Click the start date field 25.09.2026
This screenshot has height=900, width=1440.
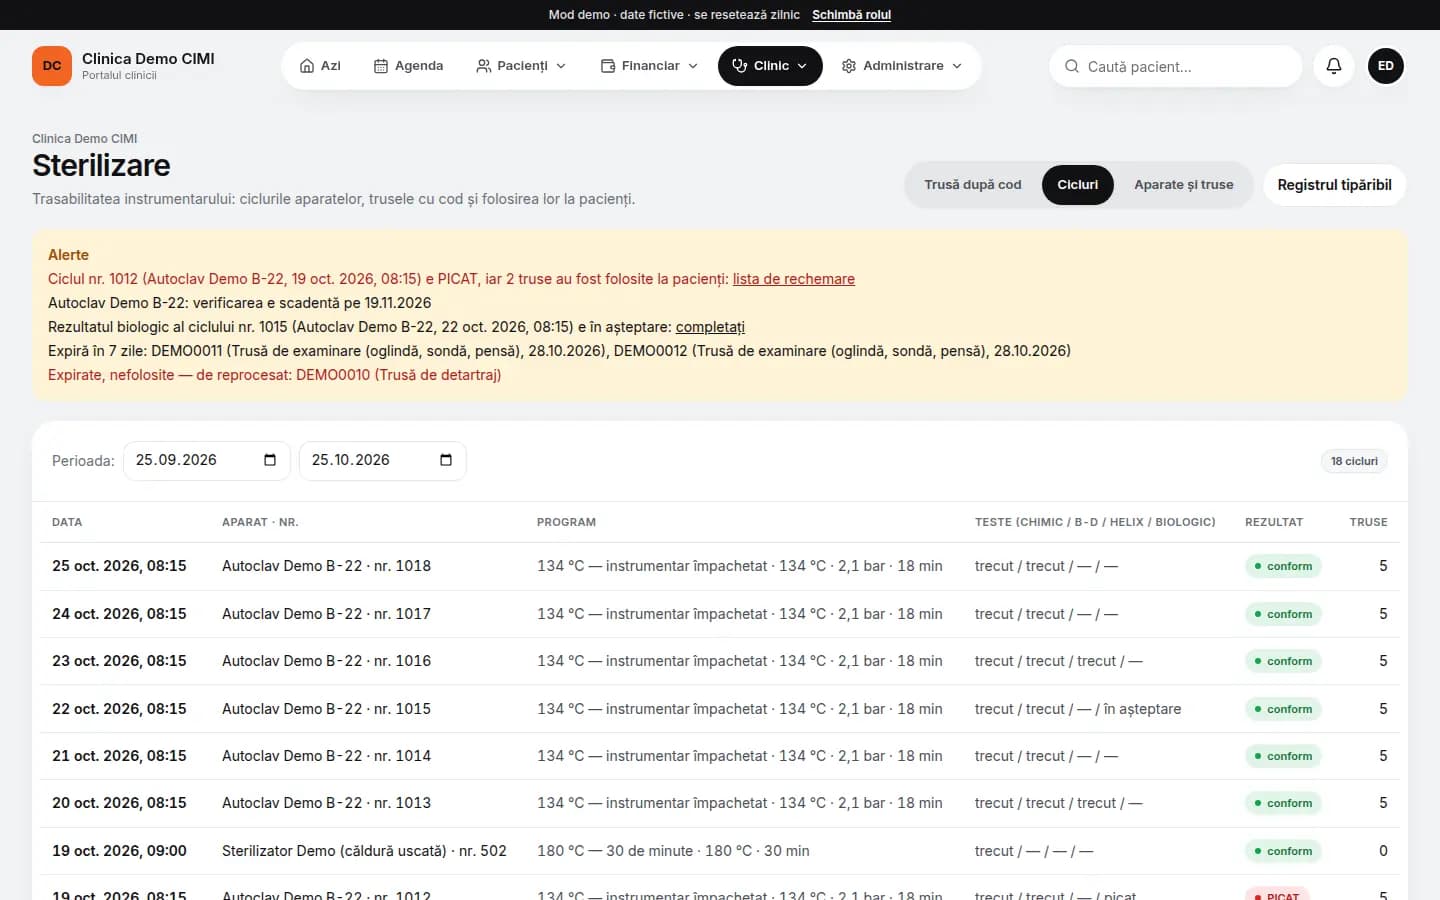point(207,460)
